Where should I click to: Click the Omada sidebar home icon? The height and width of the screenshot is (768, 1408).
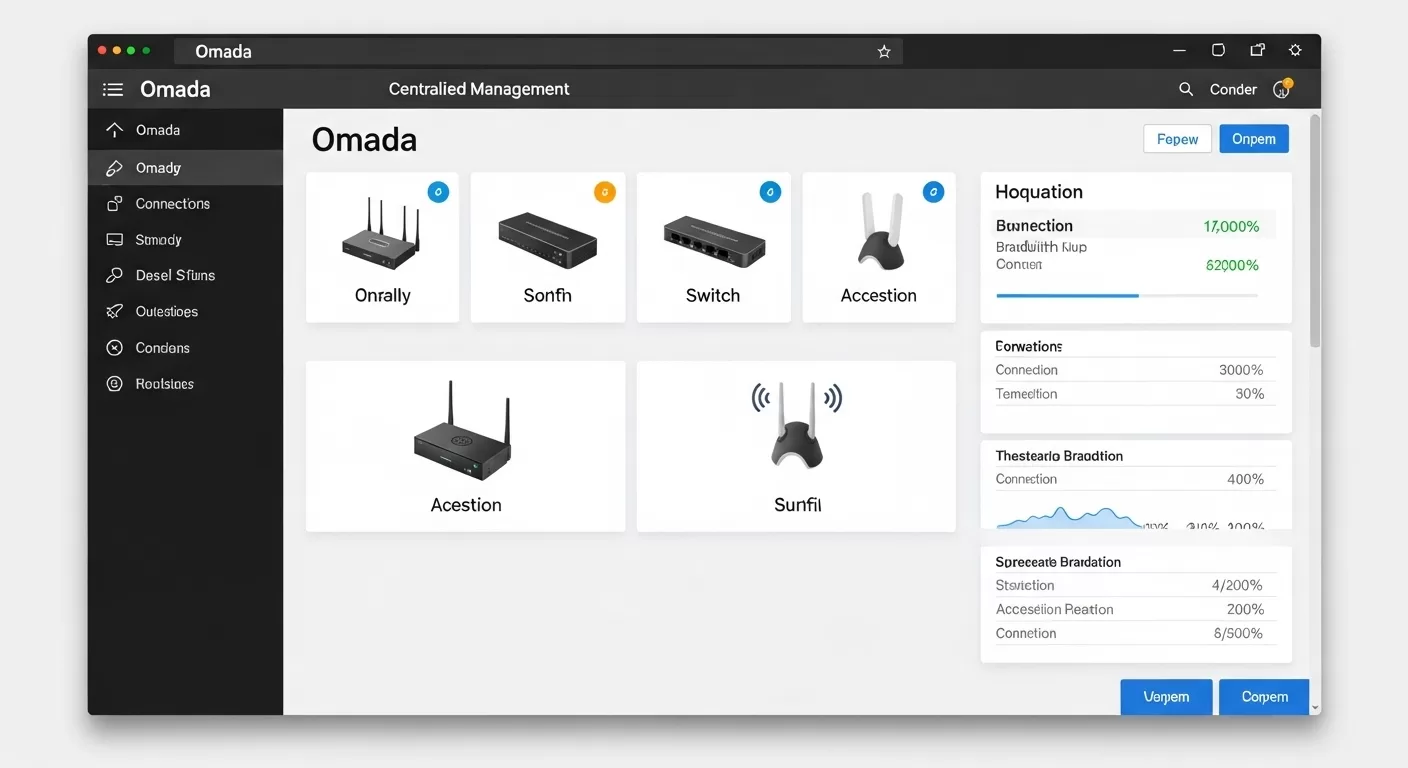coord(115,130)
